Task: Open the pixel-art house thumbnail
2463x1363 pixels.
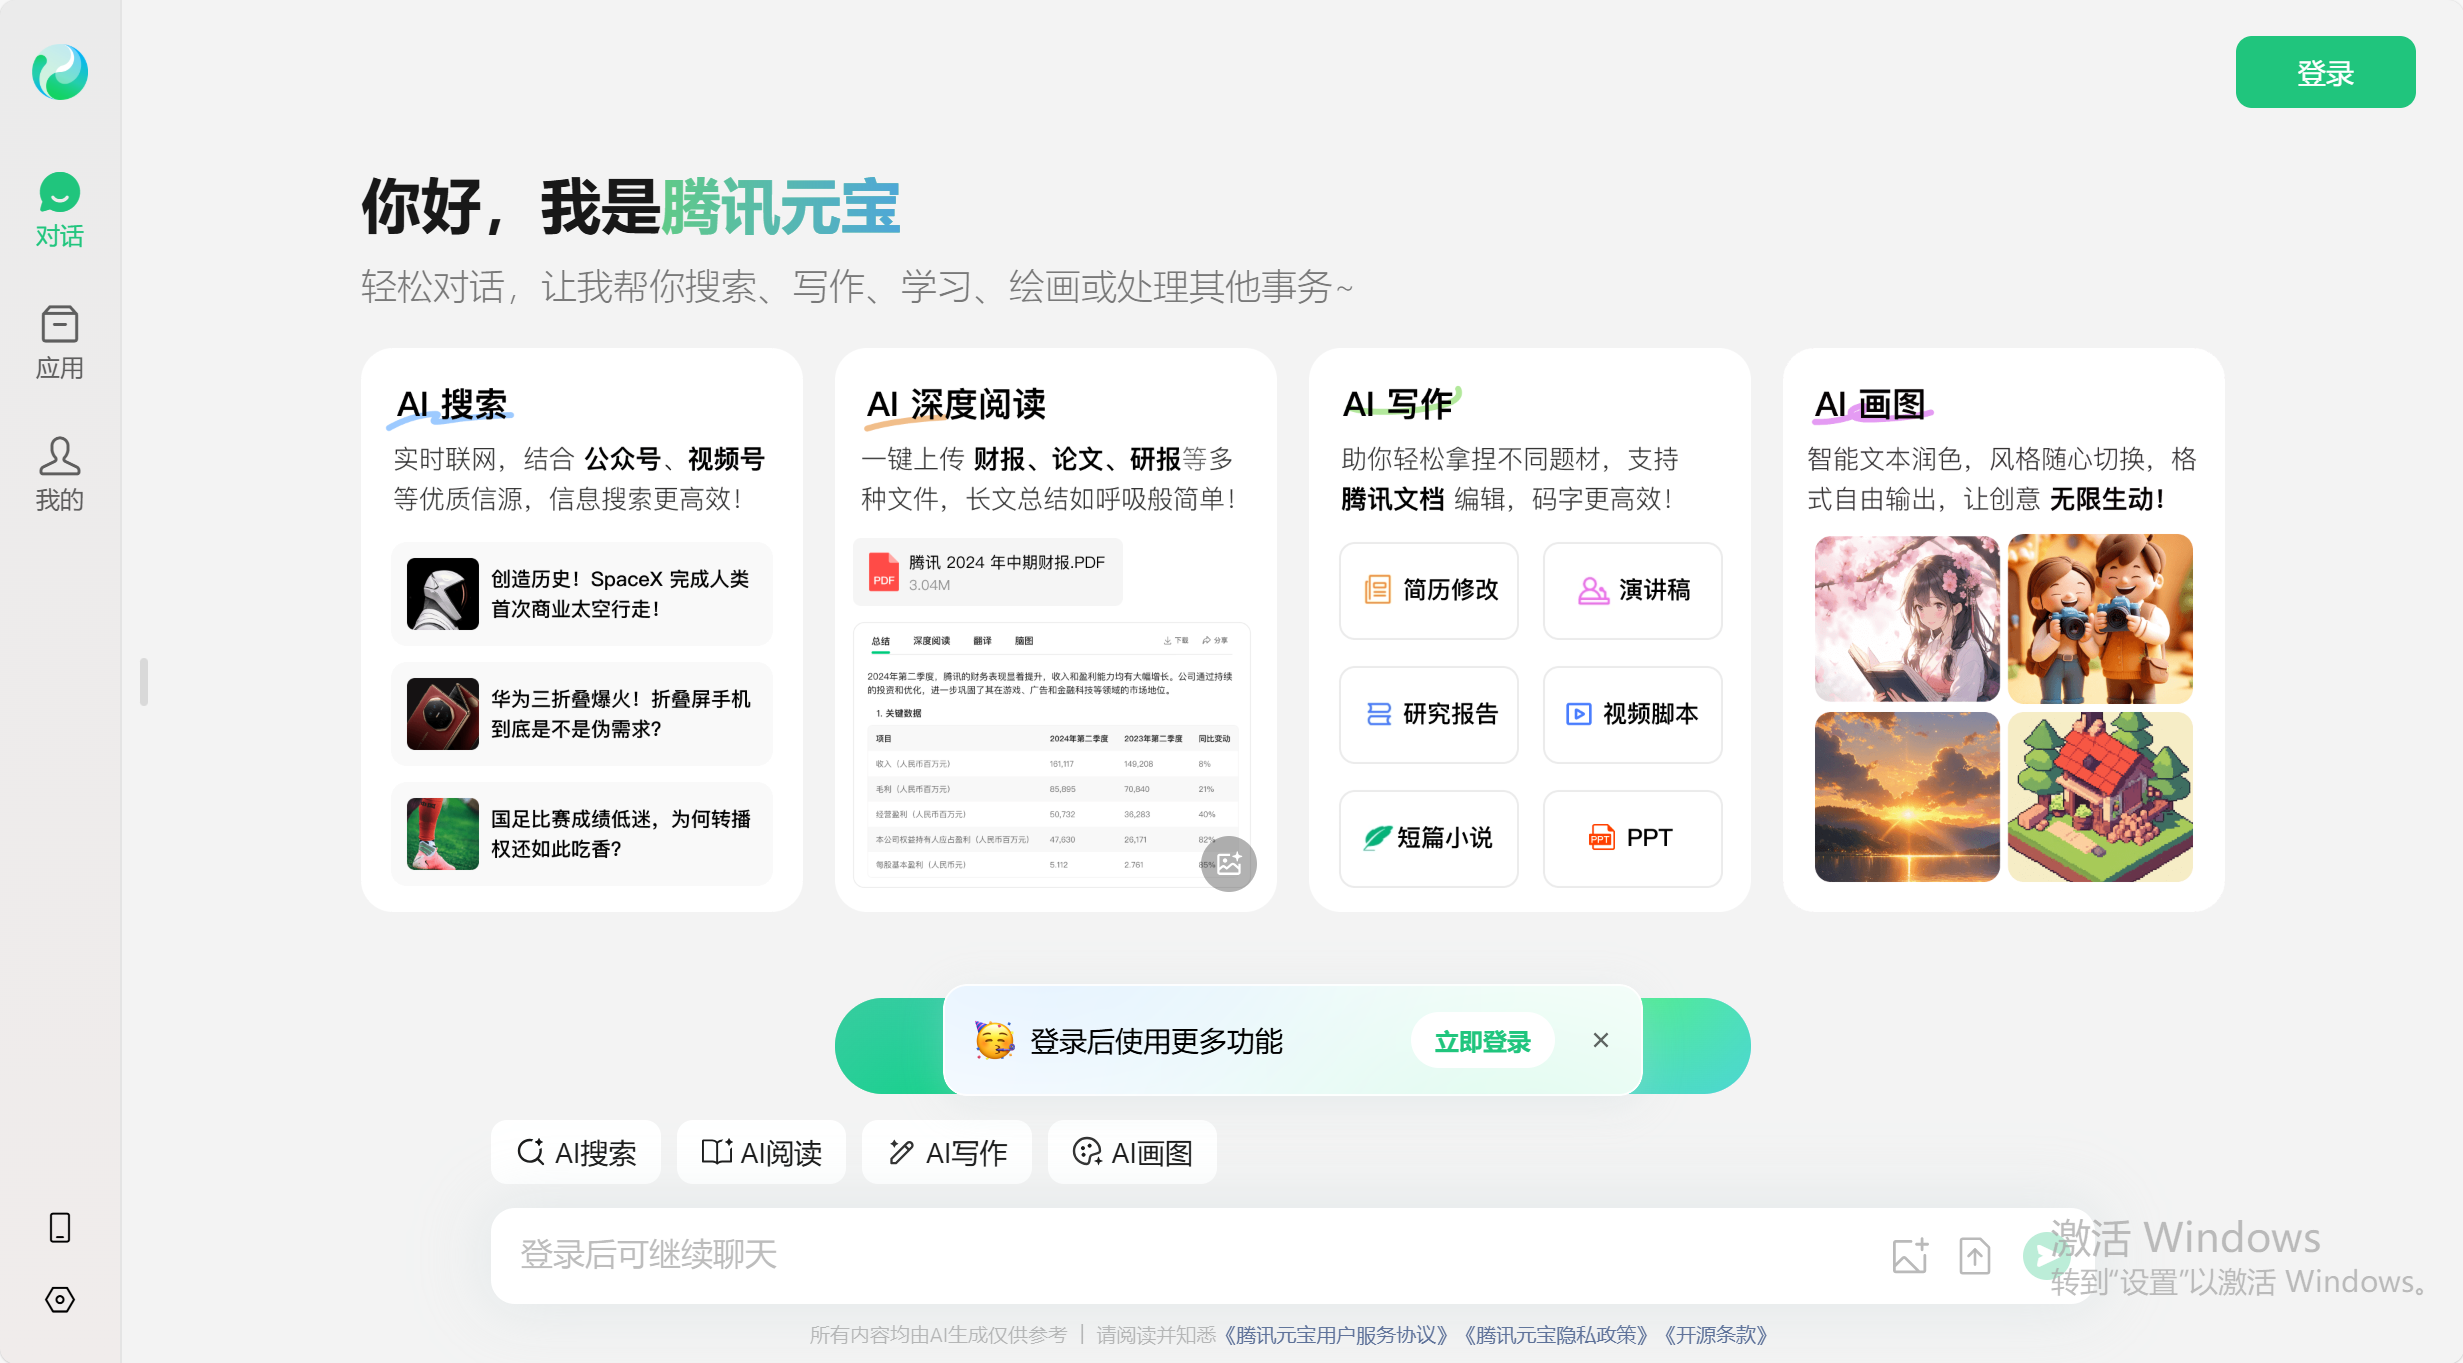Action: tap(2100, 797)
